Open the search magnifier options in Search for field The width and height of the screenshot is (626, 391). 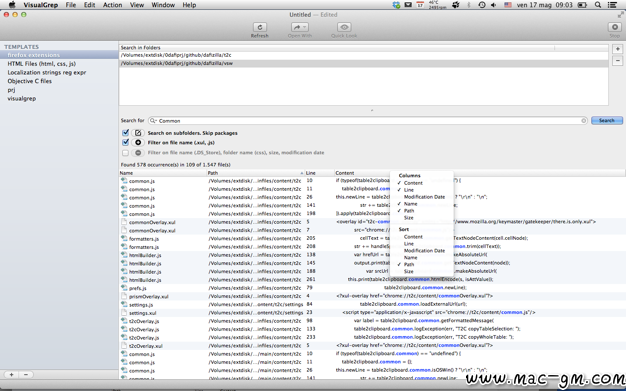pos(153,121)
